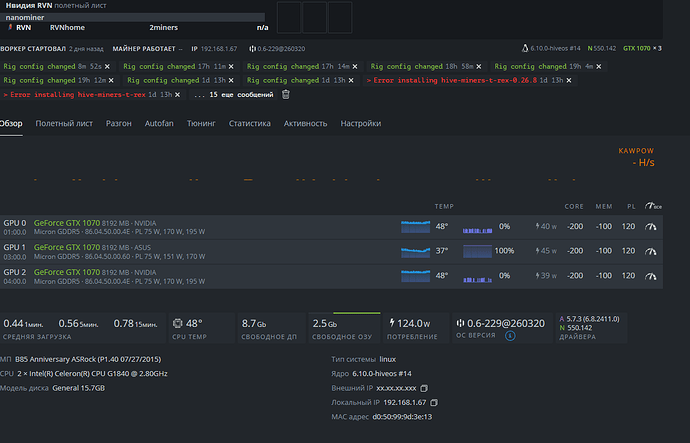Dismiss 'Rig config changed 17h 11m' message
This screenshot has height=443, width=690.
click(231, 66)
